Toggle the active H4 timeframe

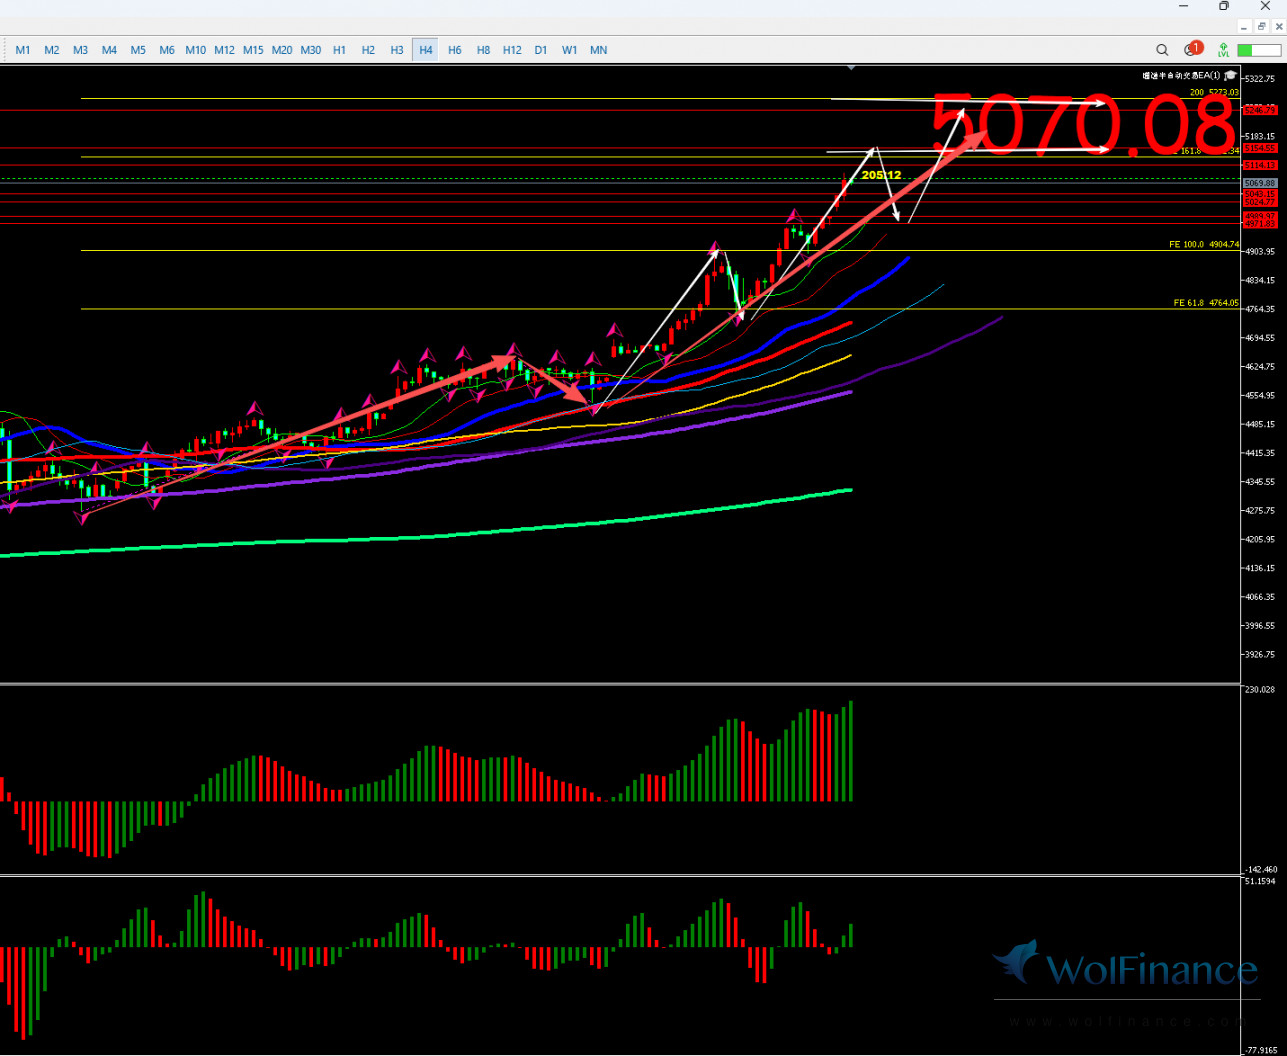426,50
